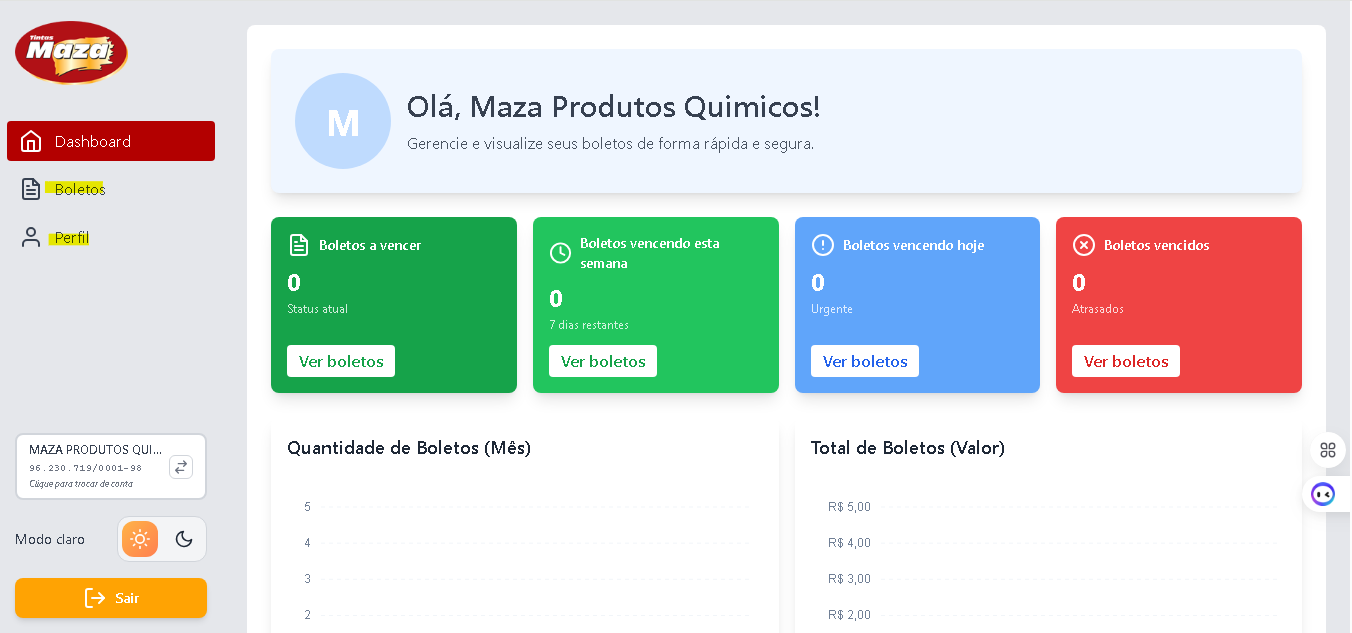Open MAZA PRODUTOS QUI account switcher card
1352x633 pixels.
click(x=96, y=466)
